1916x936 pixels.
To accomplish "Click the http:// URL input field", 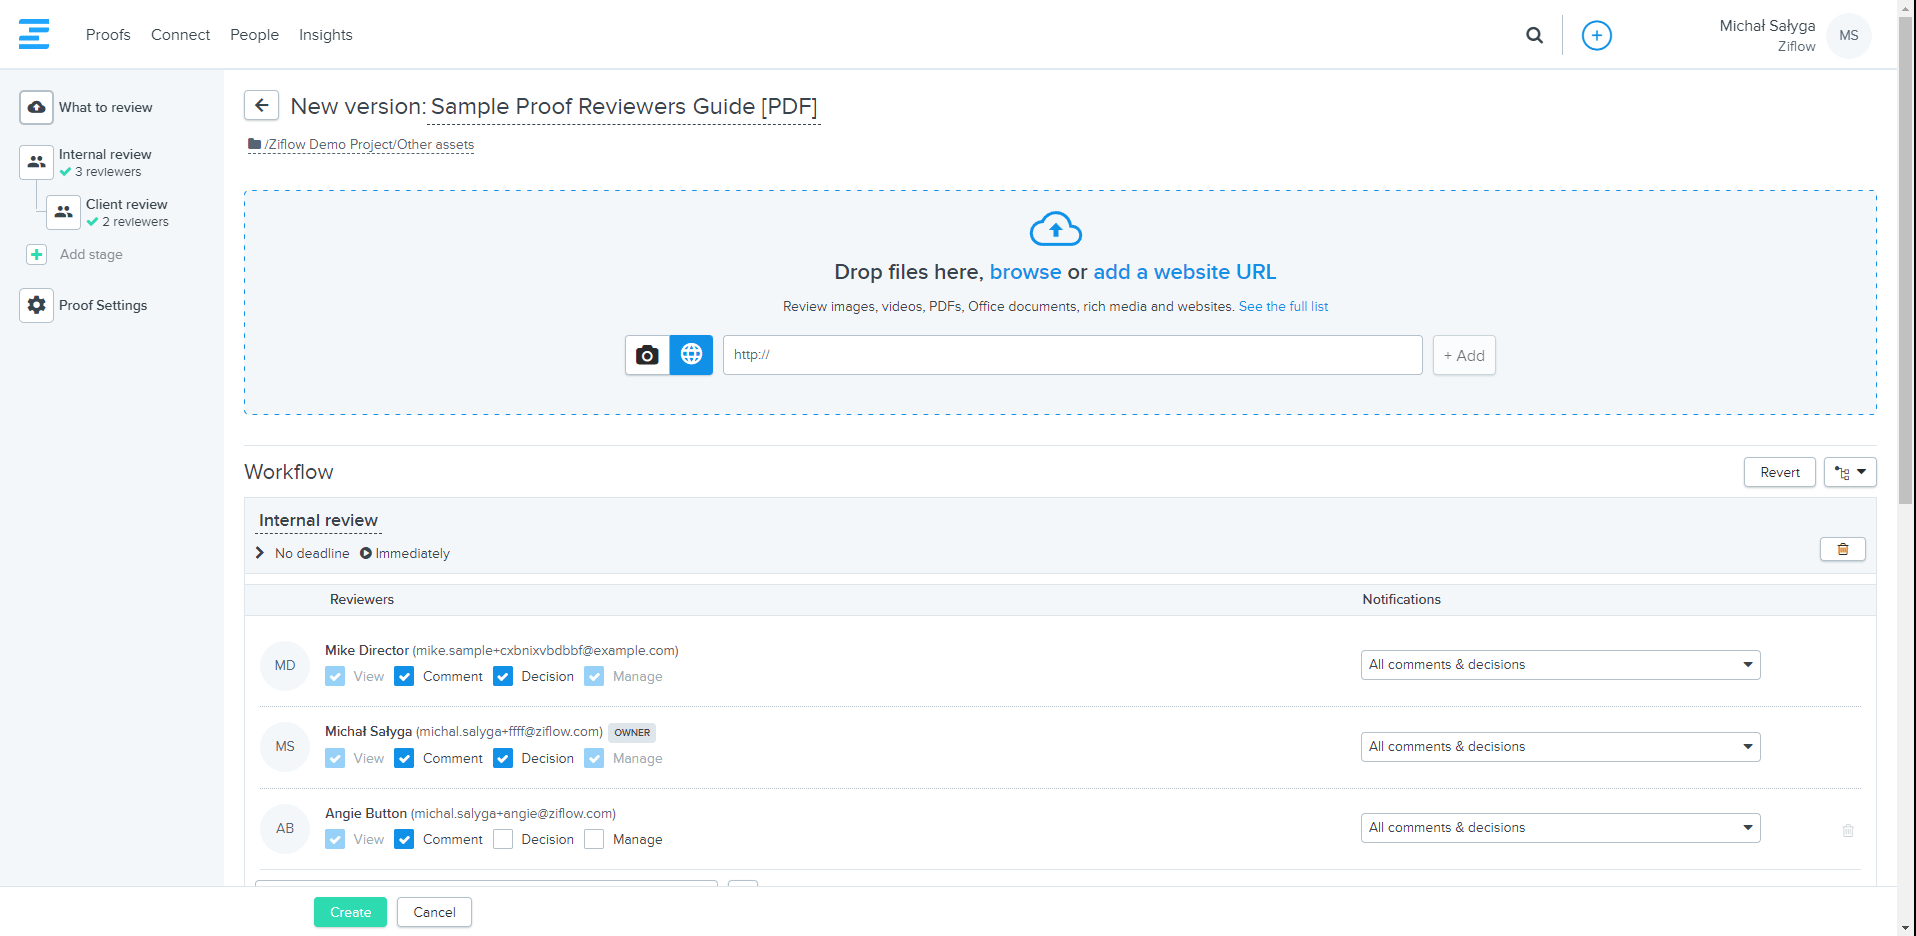I will tap(1072, 355).
